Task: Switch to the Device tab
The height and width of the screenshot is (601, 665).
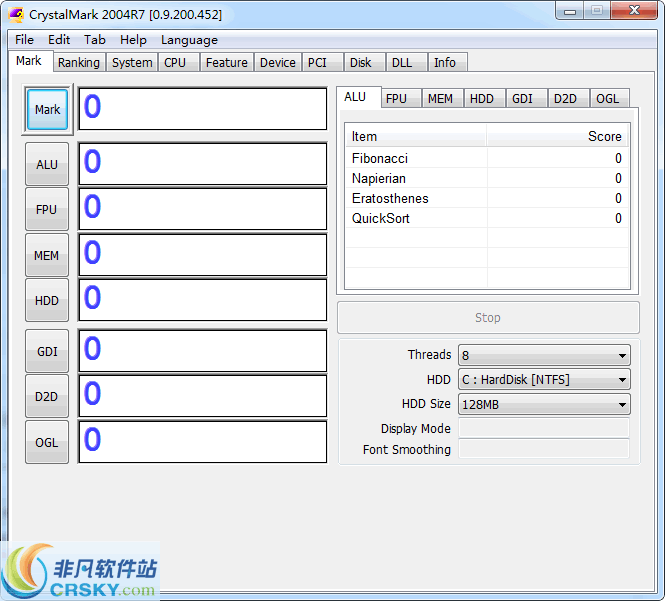Action: click(278, 62)
